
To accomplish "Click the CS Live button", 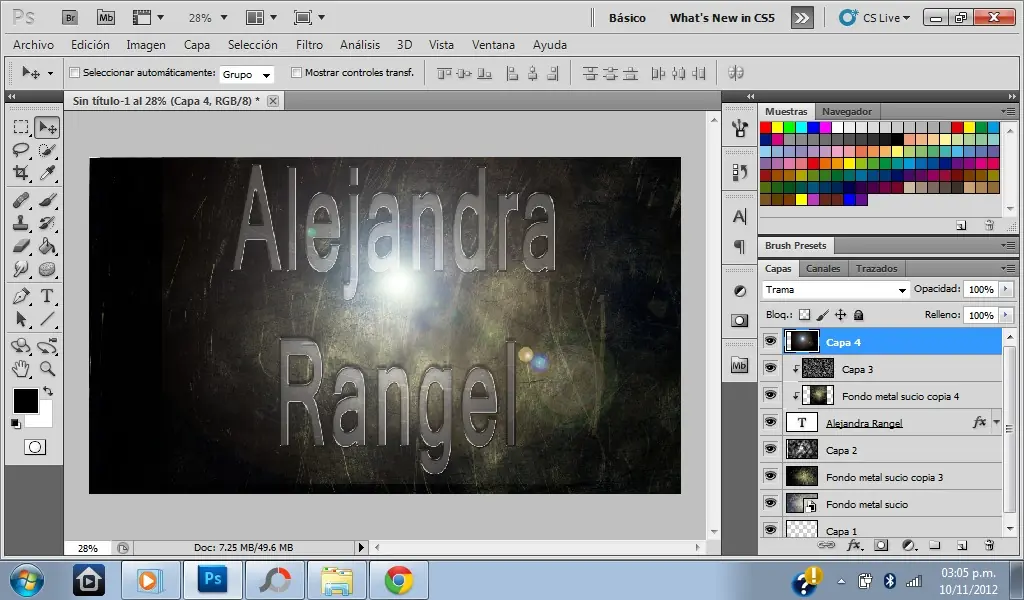I will [x=874, y=17].
